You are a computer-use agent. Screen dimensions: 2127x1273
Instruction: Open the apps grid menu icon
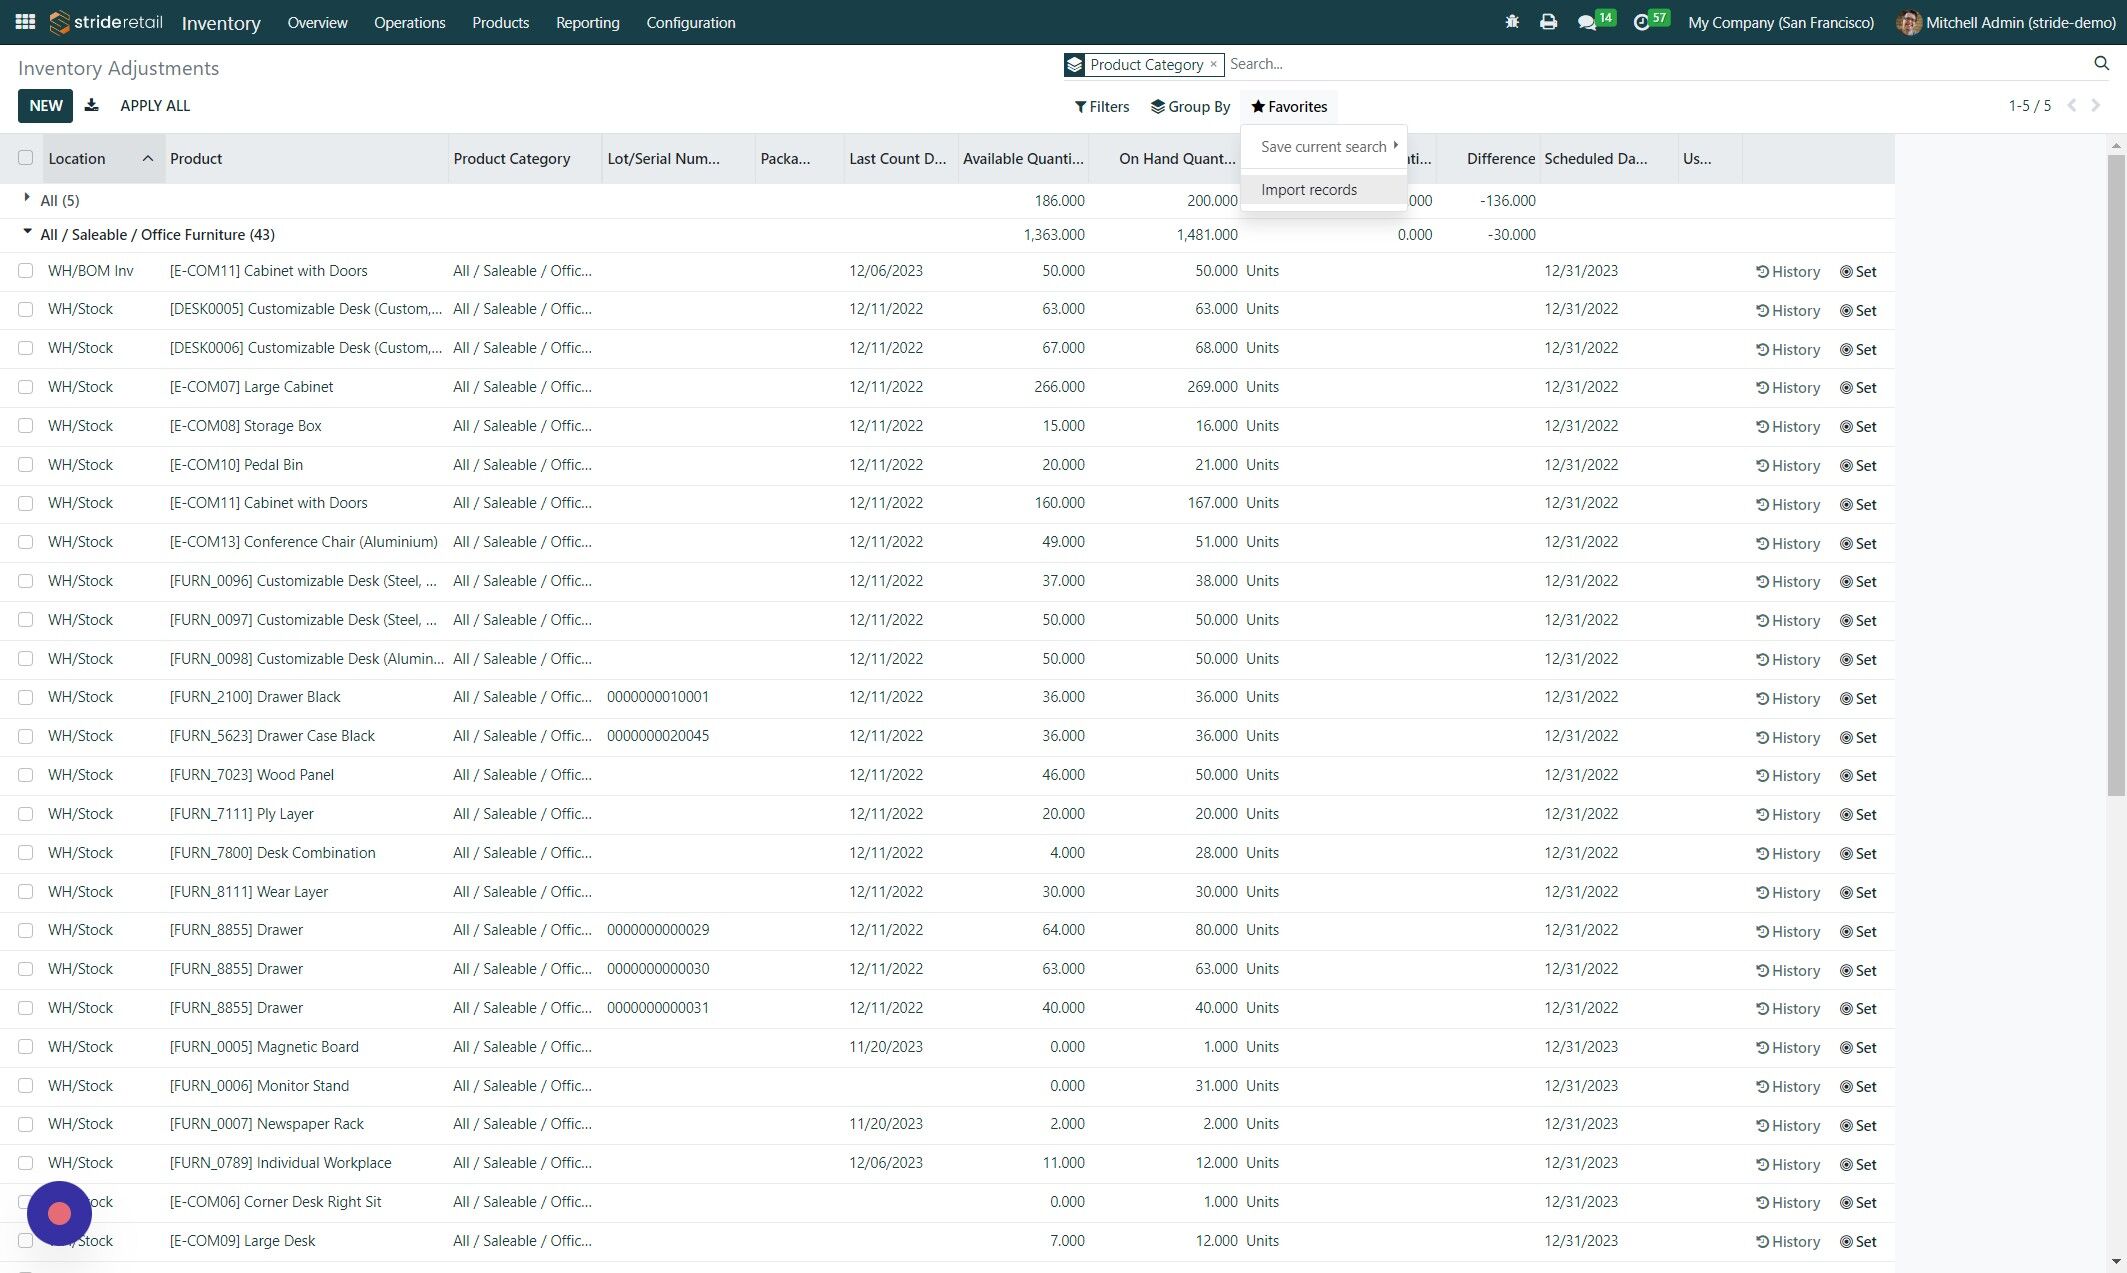(25, 22)
